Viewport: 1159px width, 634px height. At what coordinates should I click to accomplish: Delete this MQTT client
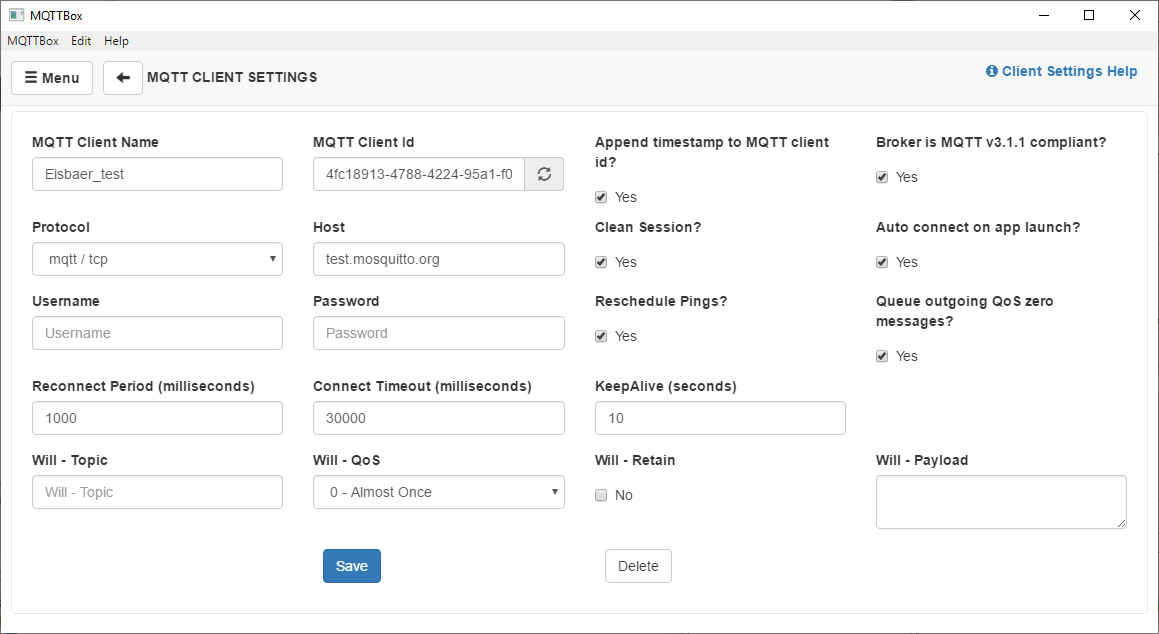coord(638,566)
